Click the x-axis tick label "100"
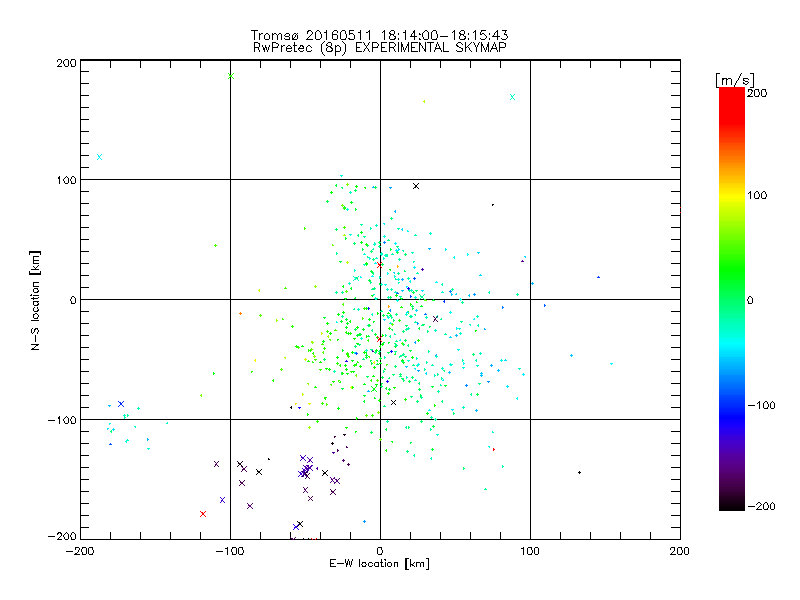Viewport: 800px width, 600px height. 530,551
